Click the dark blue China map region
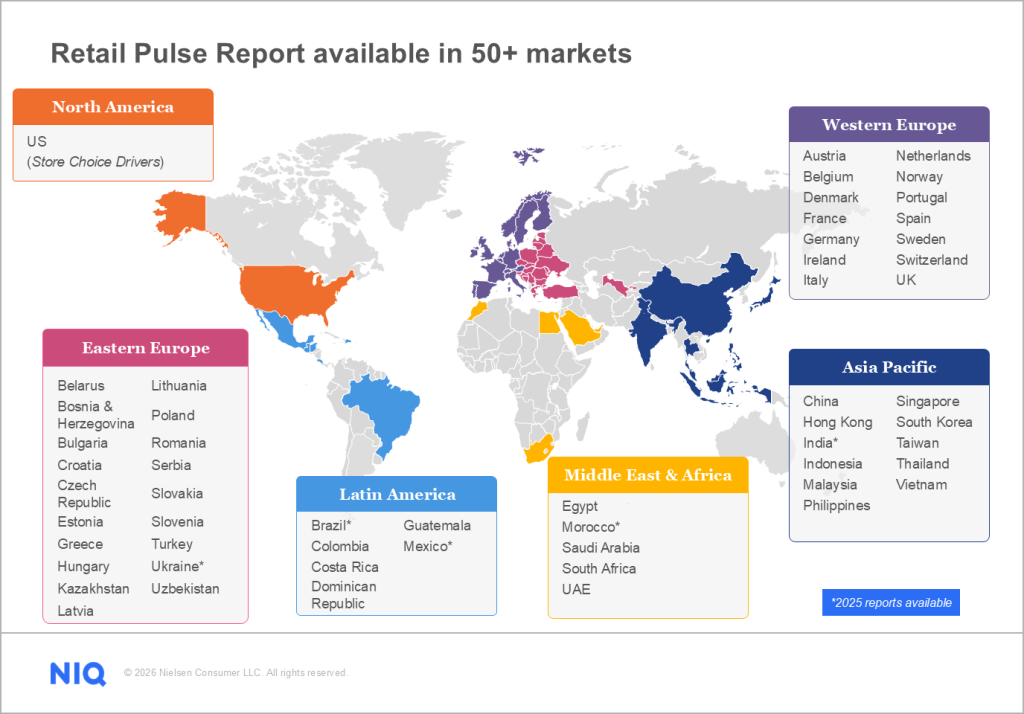Viewport: 1024px width, 714px height. pos(700,300)
